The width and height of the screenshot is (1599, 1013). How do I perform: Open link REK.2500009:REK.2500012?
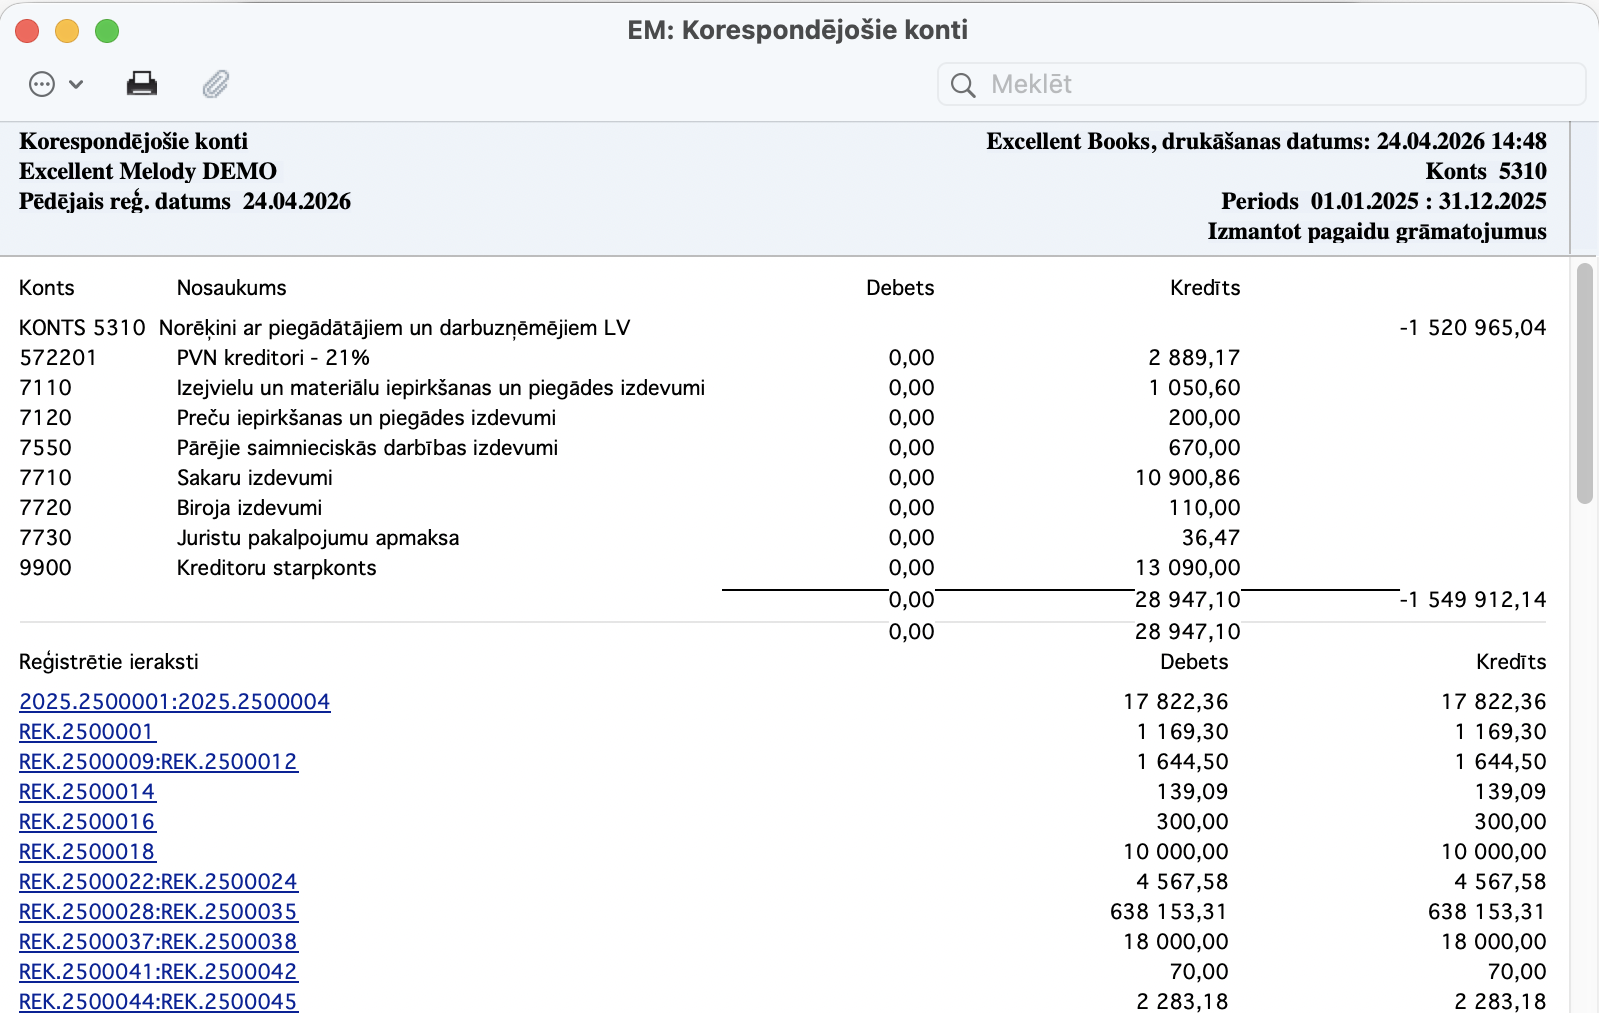point(158,762)
